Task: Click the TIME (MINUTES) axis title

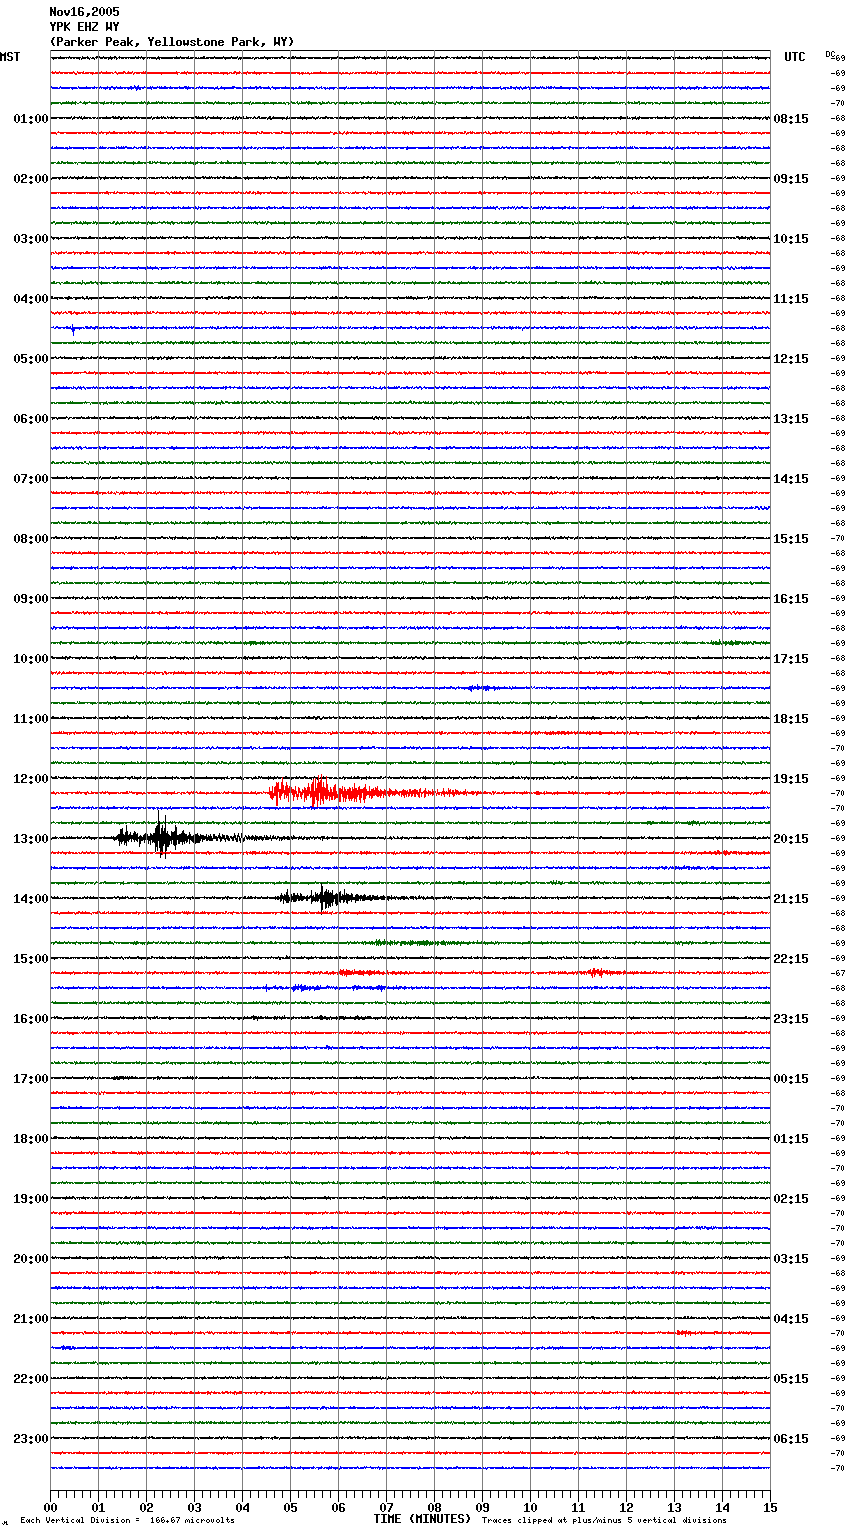Action: pyautogui.click(x=422, y=1519)
